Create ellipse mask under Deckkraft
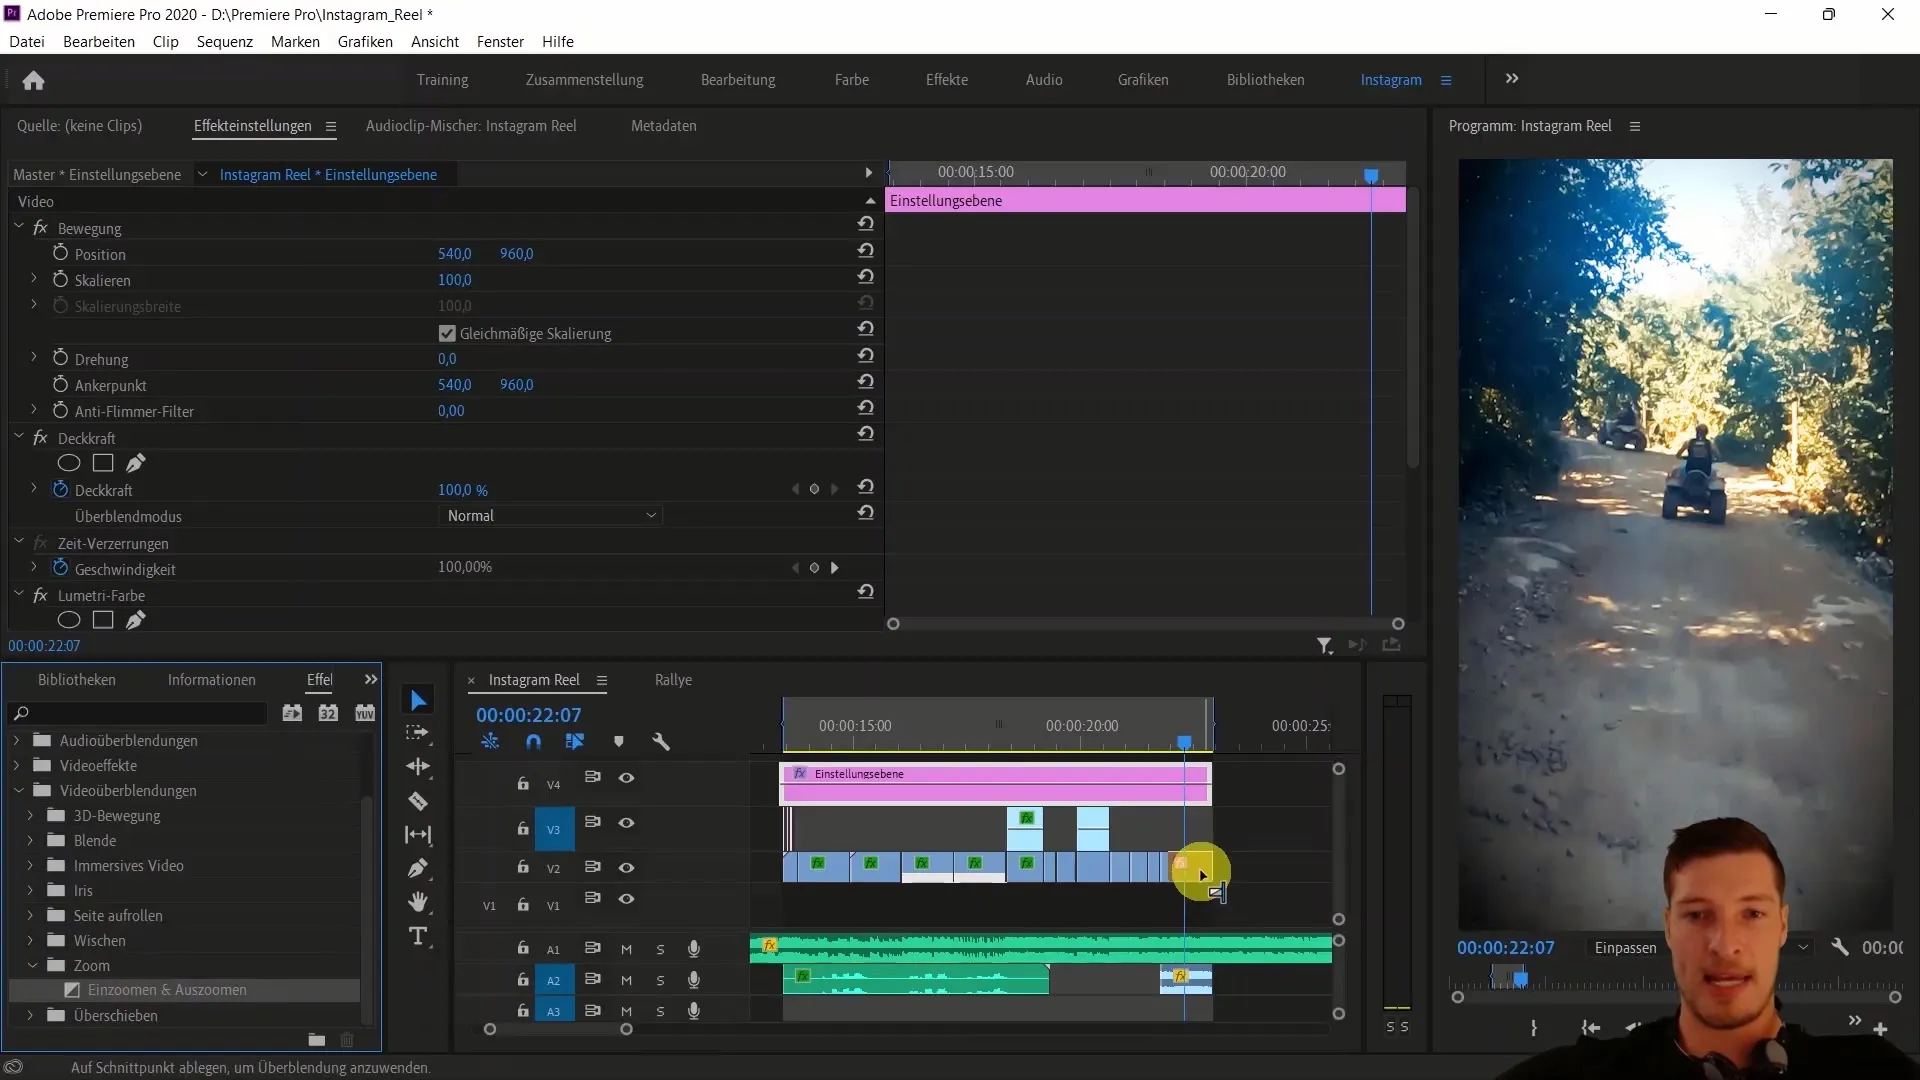This screenshot has height=1080, width=1920. click(68, 463)
